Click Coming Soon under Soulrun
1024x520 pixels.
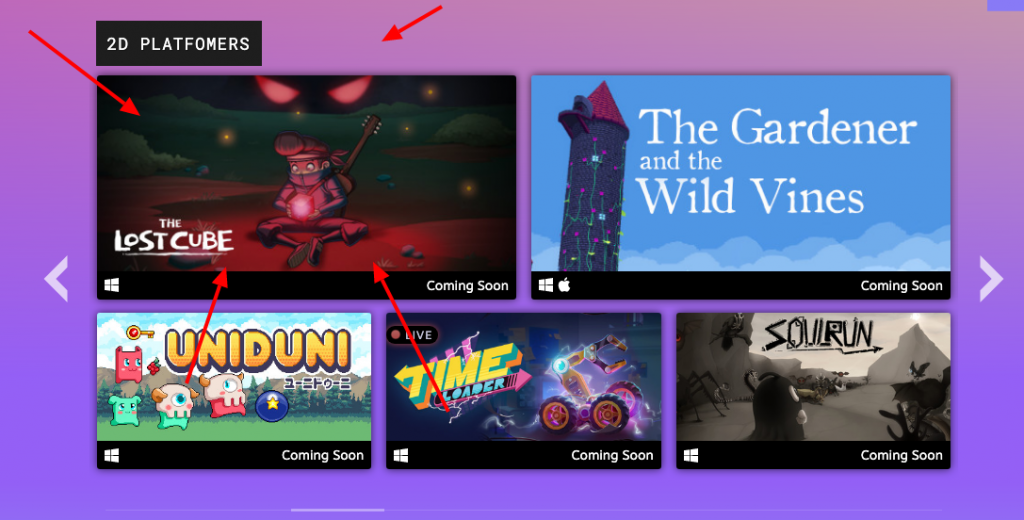pos(901,455)
